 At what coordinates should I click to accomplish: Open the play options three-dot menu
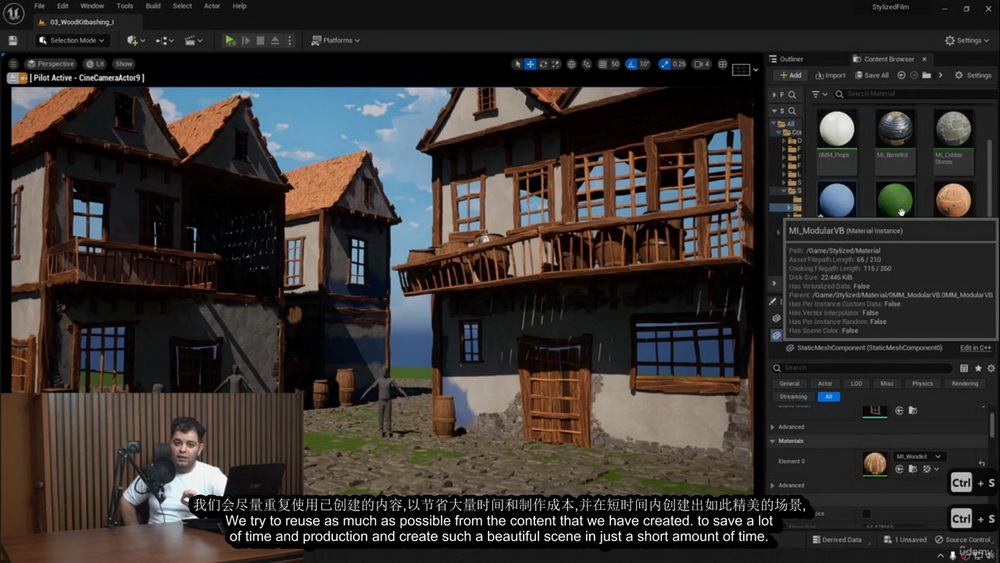[290, 40]
